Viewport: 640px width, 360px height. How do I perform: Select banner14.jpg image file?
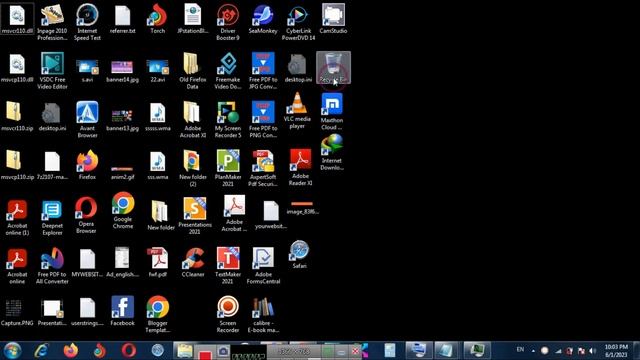122,71
